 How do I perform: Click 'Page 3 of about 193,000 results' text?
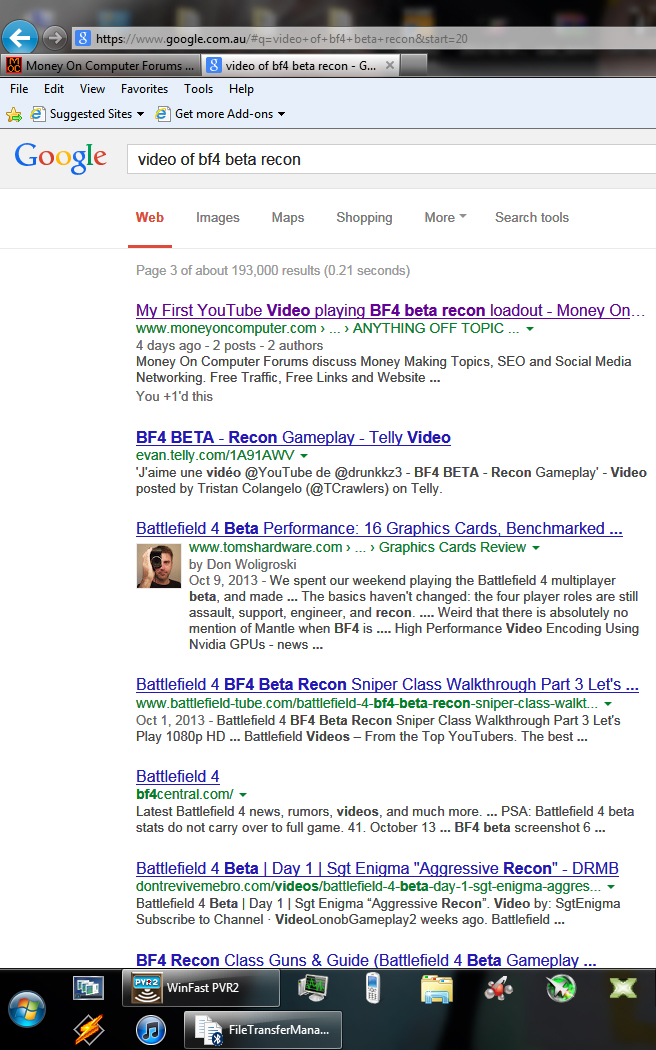pyautogui.click(x=228, y=271)
